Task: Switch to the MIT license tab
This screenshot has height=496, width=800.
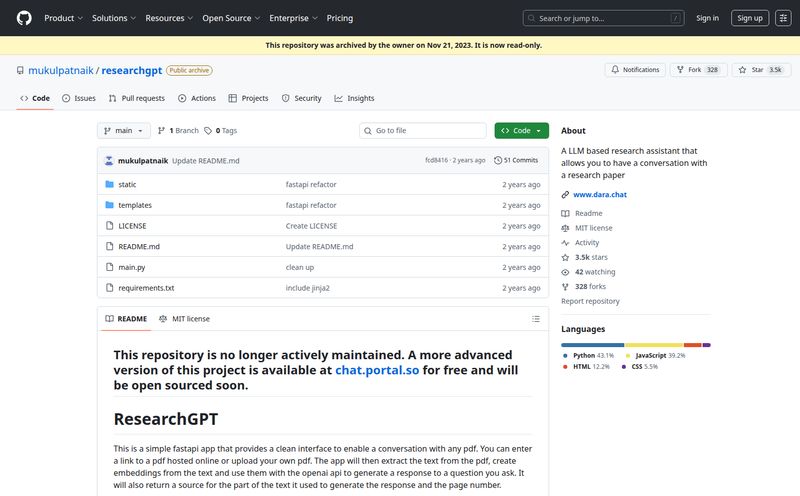Action: [184, 319]
